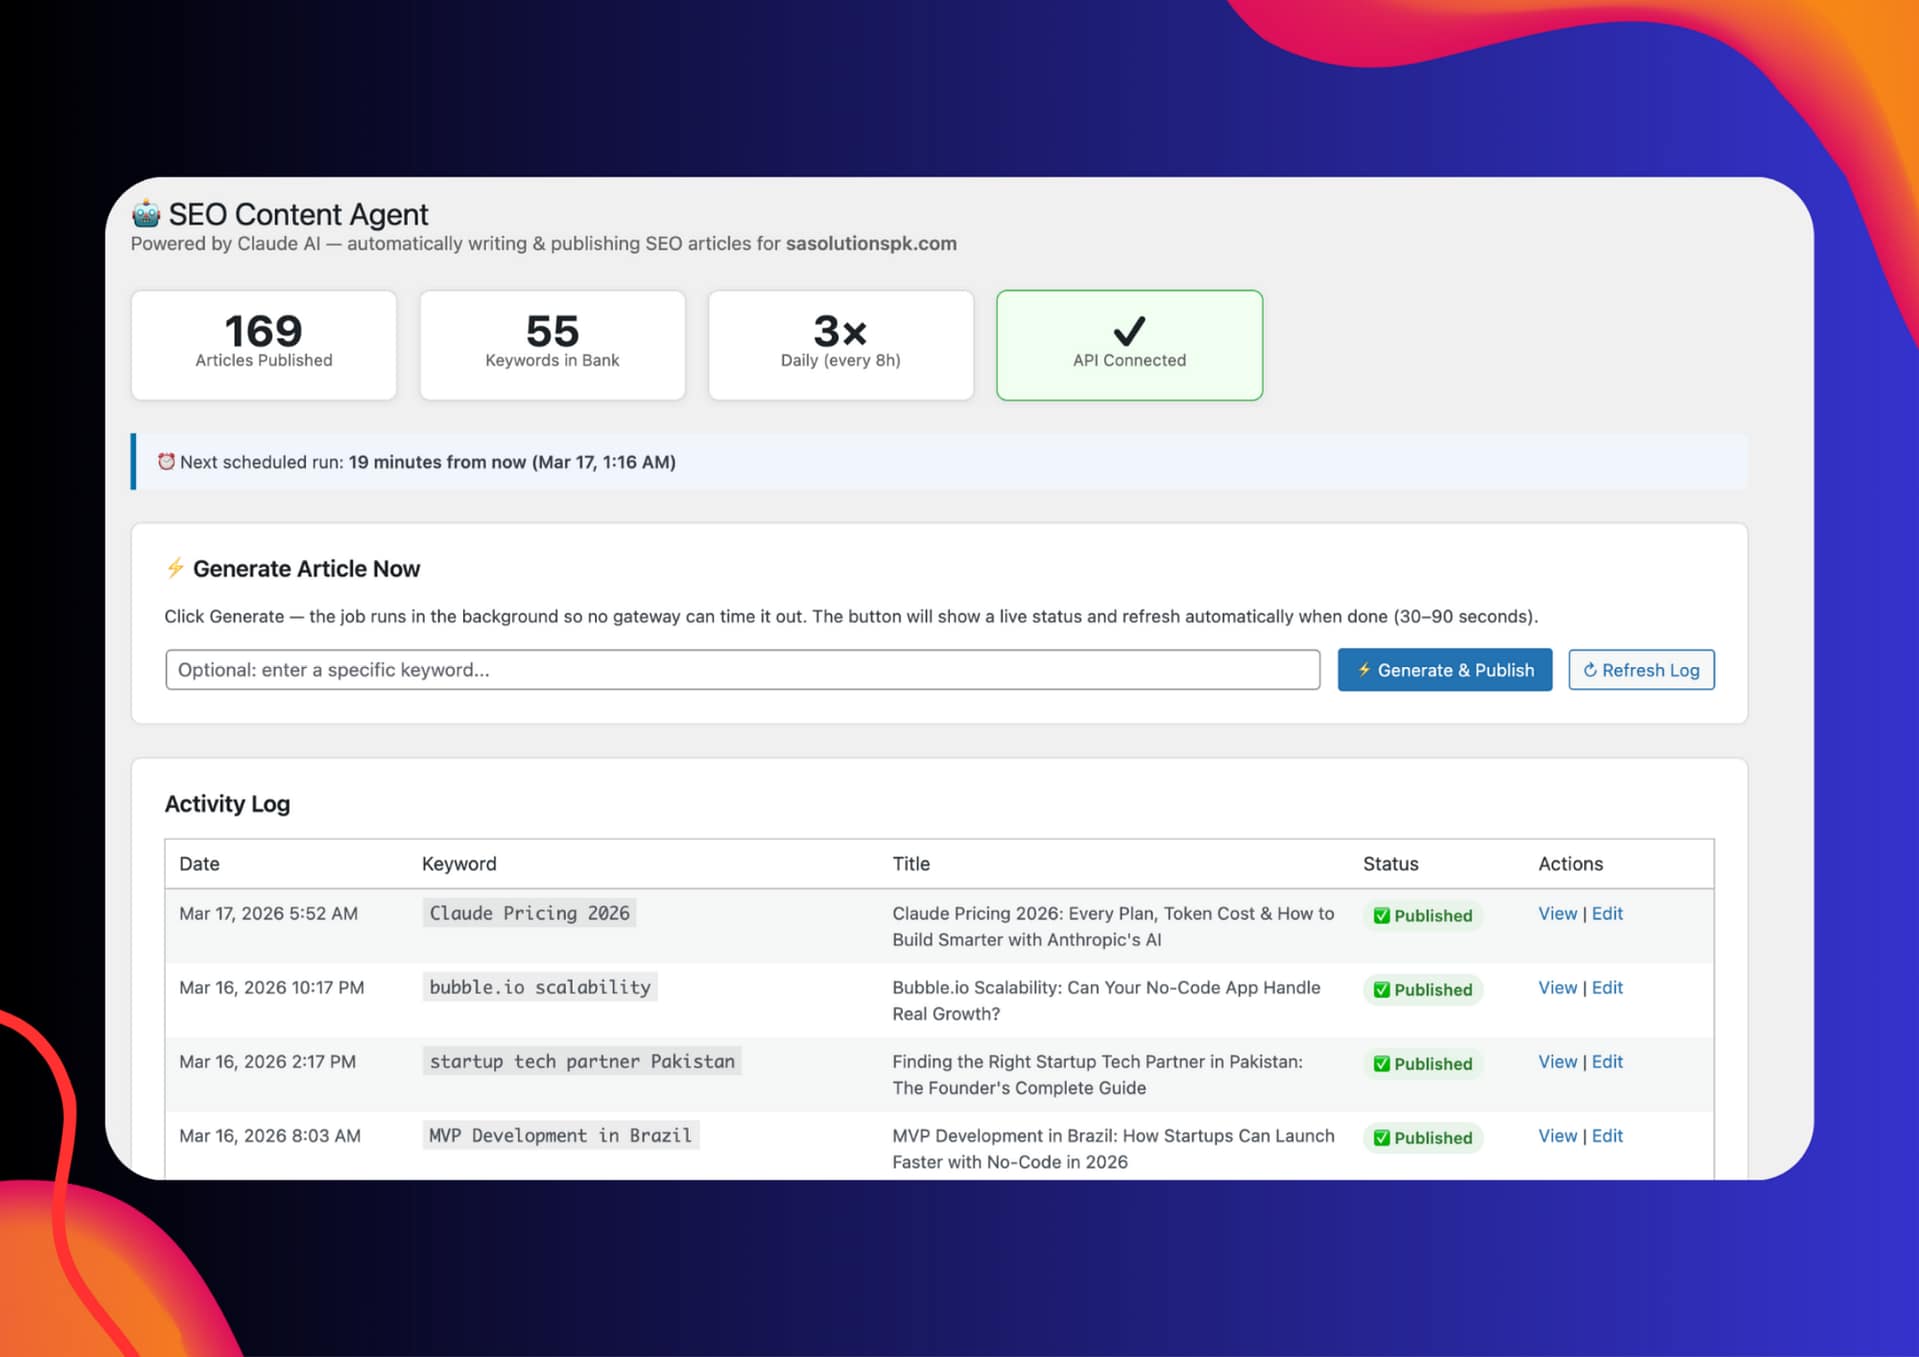Edit the MVP Development in Brazil article

click(x=1607, y=1135)
